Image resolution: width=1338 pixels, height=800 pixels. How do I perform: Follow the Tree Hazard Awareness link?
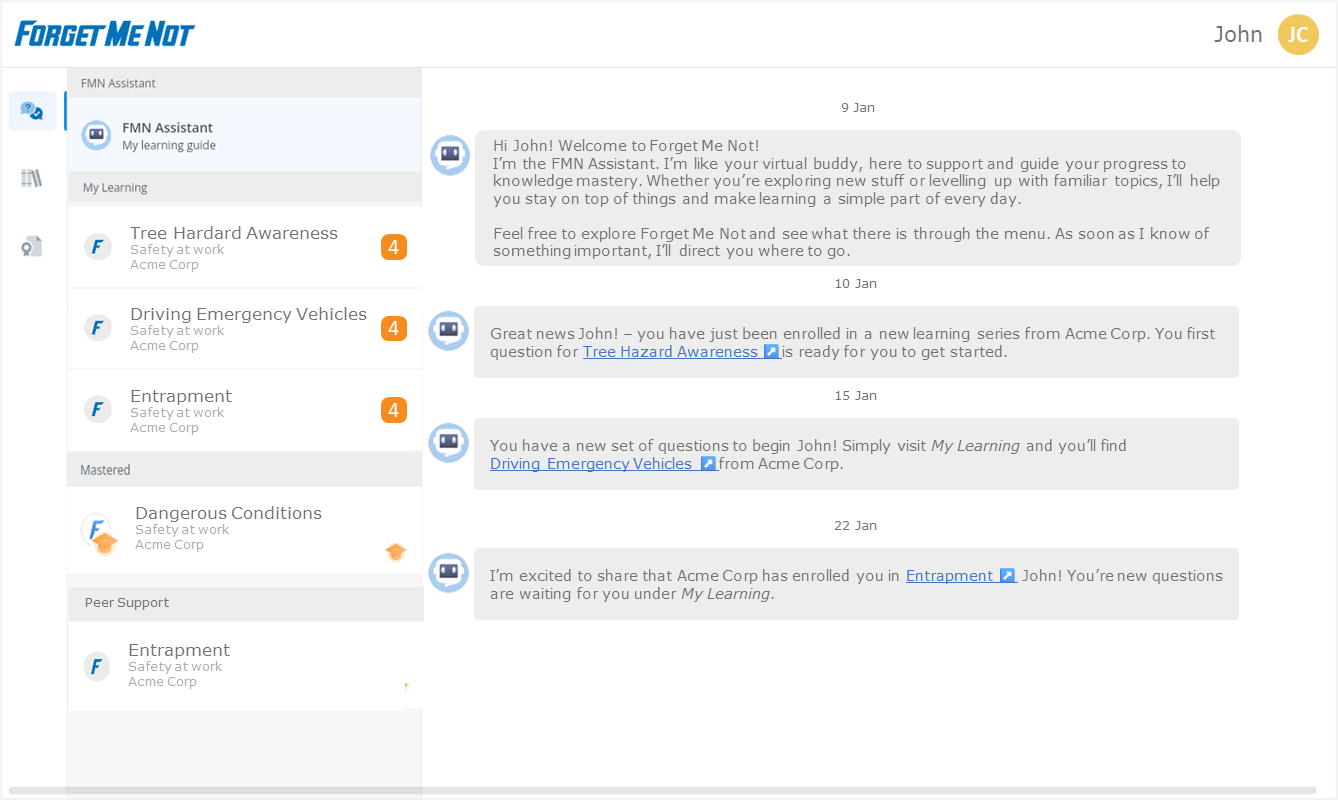(x=680, y=352)
